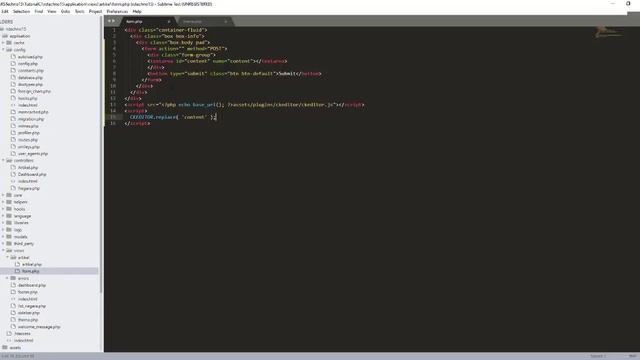Viewport: 640px width, 360px height.
Task: Click Line and Column indicator in status bar
Action: [x=18, y=356]
